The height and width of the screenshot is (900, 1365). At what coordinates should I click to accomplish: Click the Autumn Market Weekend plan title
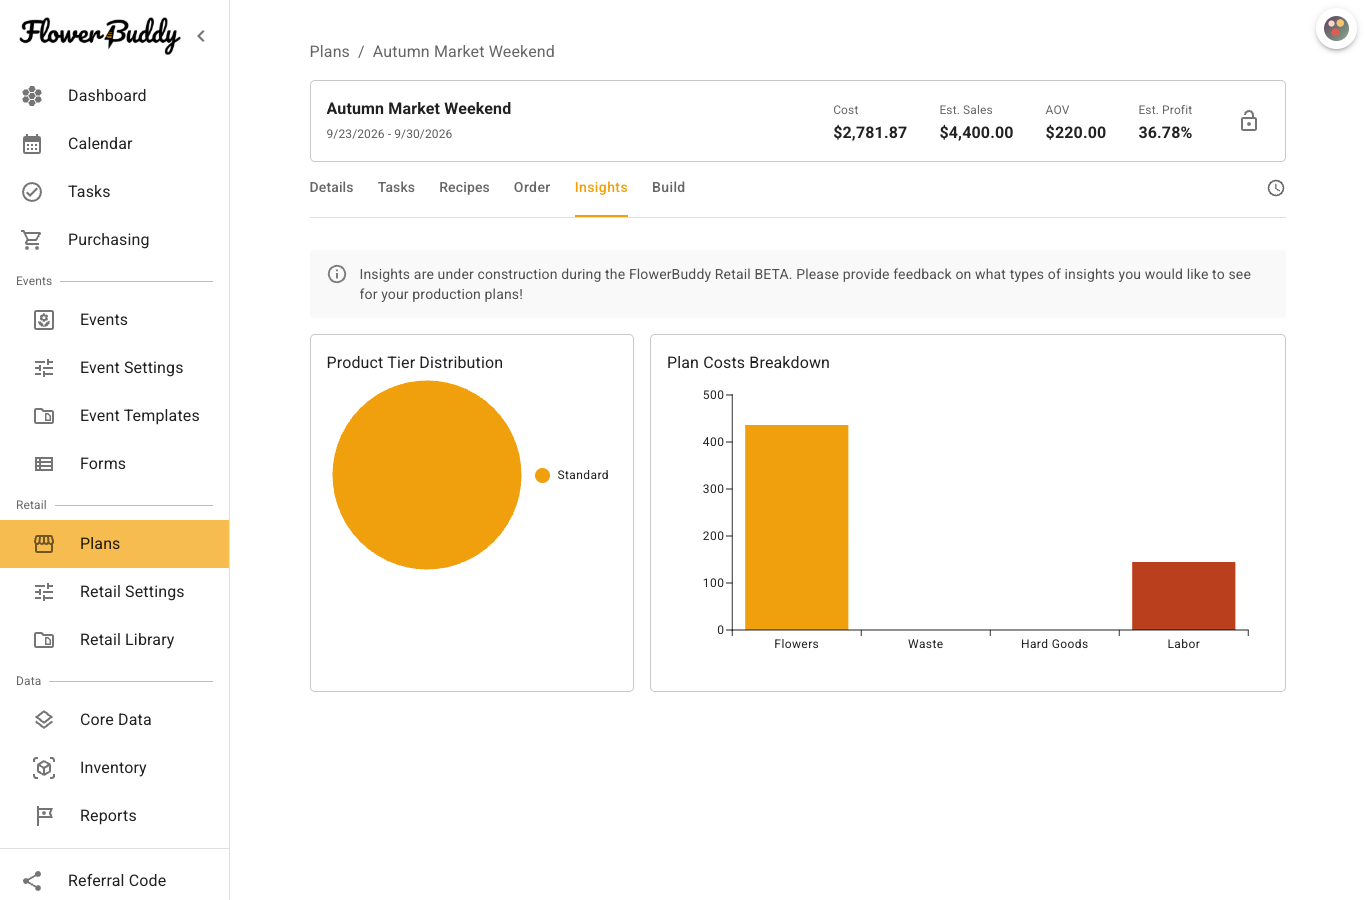coord(418,109)
